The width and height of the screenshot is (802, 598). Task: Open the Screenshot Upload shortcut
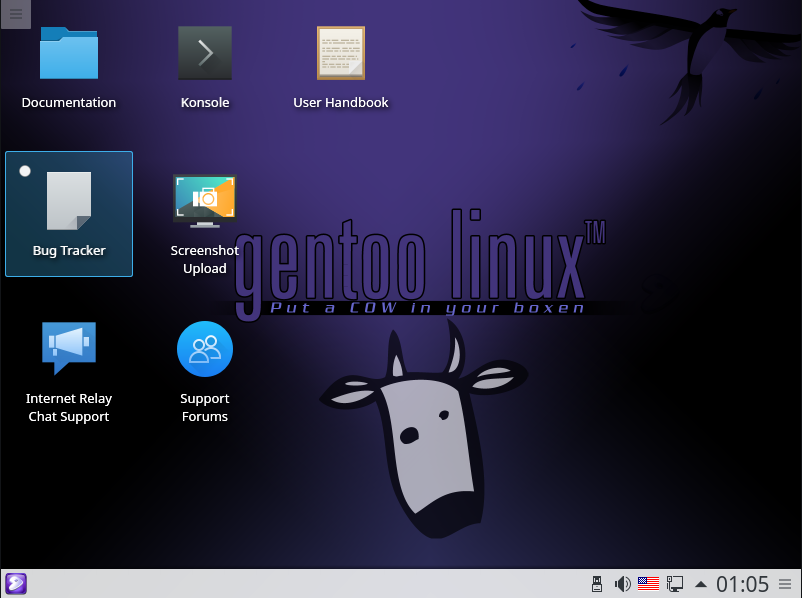[x=205, y=201]
